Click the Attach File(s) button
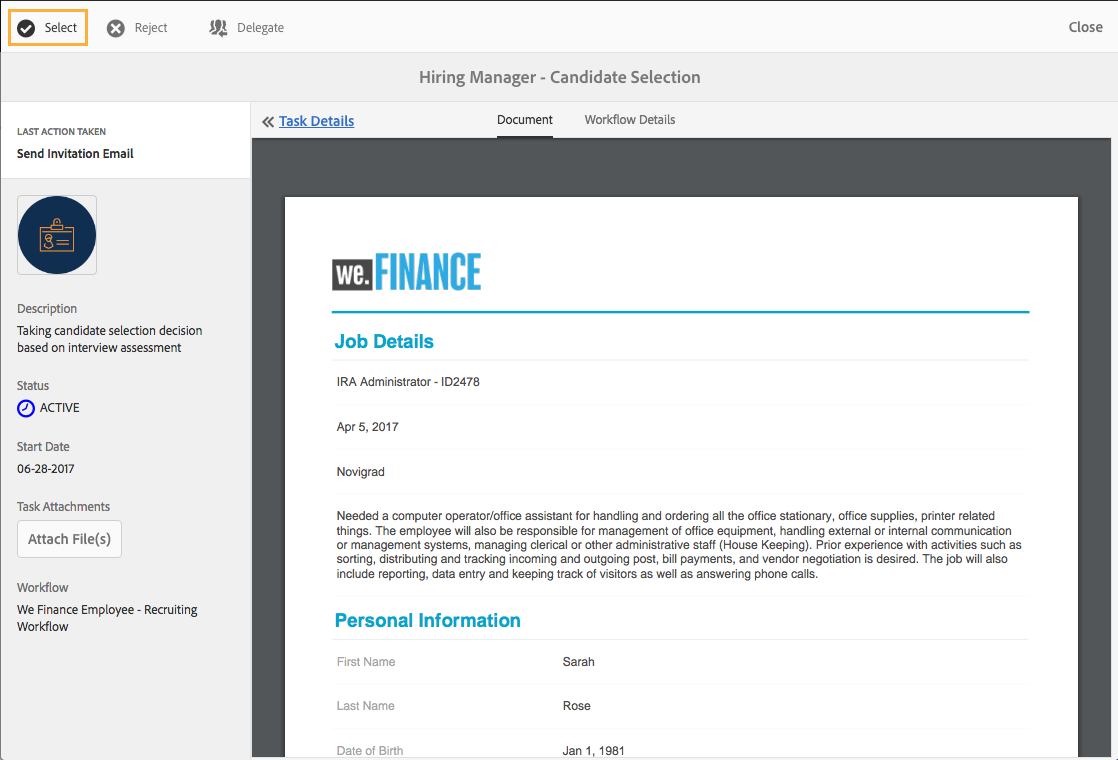Screen dimensions: 1118x760 69,539
